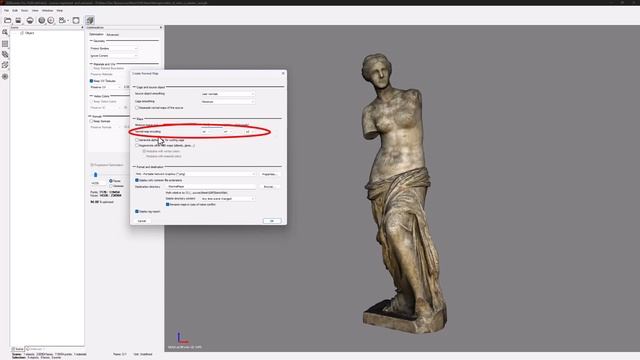Open the File menu

click(x=6, y=10)
